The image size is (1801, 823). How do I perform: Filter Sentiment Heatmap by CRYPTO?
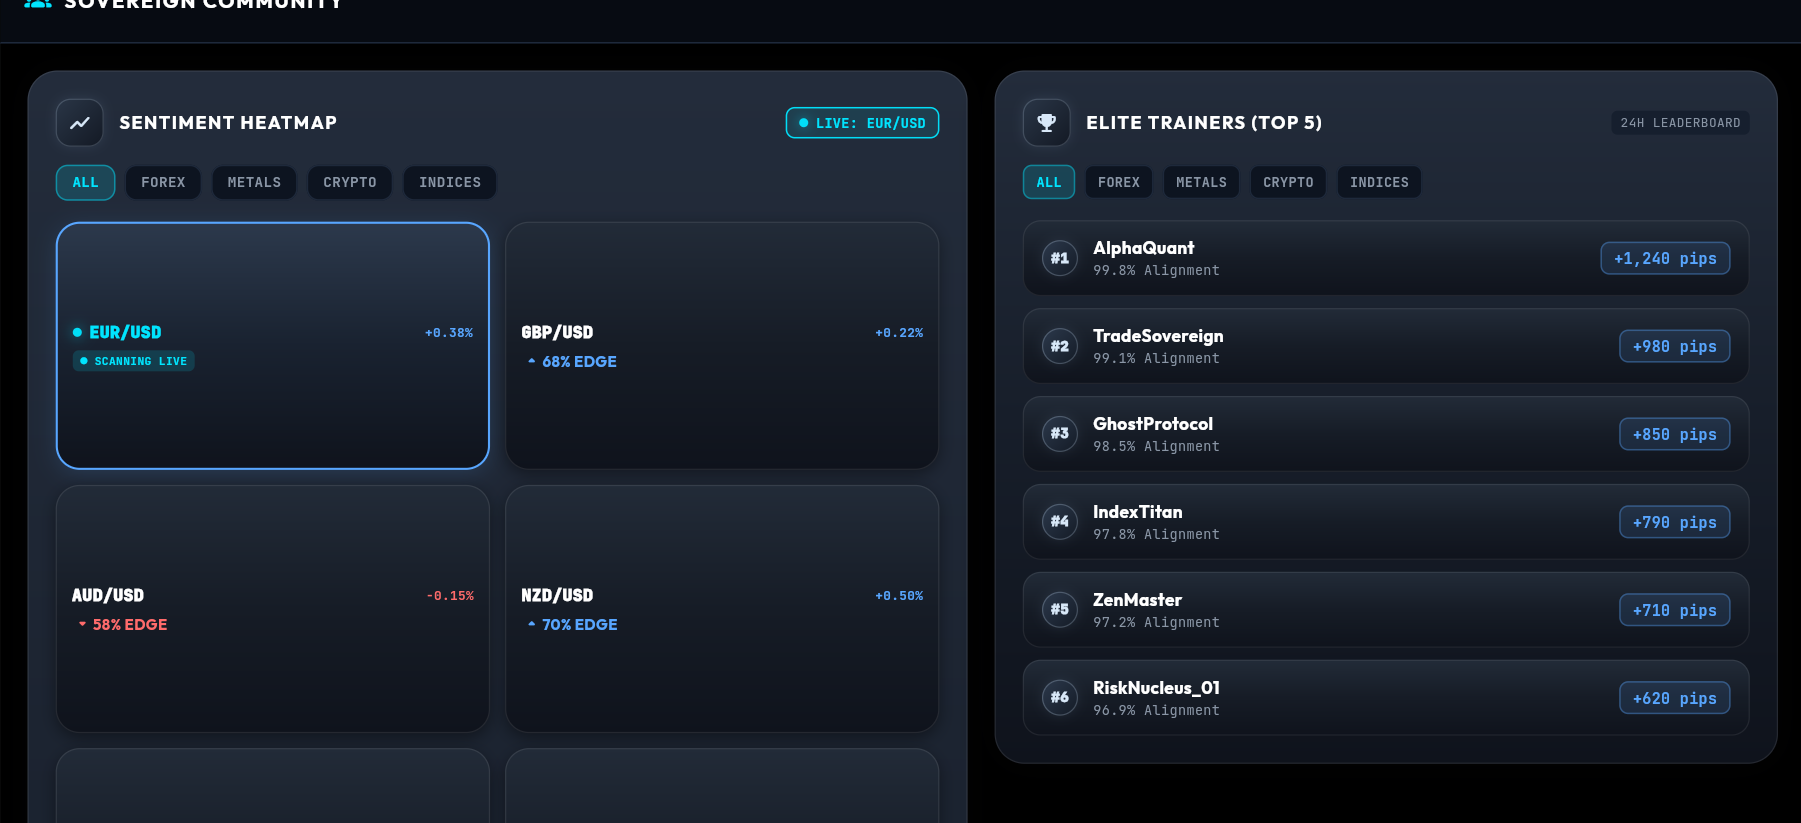coord(350,182)
